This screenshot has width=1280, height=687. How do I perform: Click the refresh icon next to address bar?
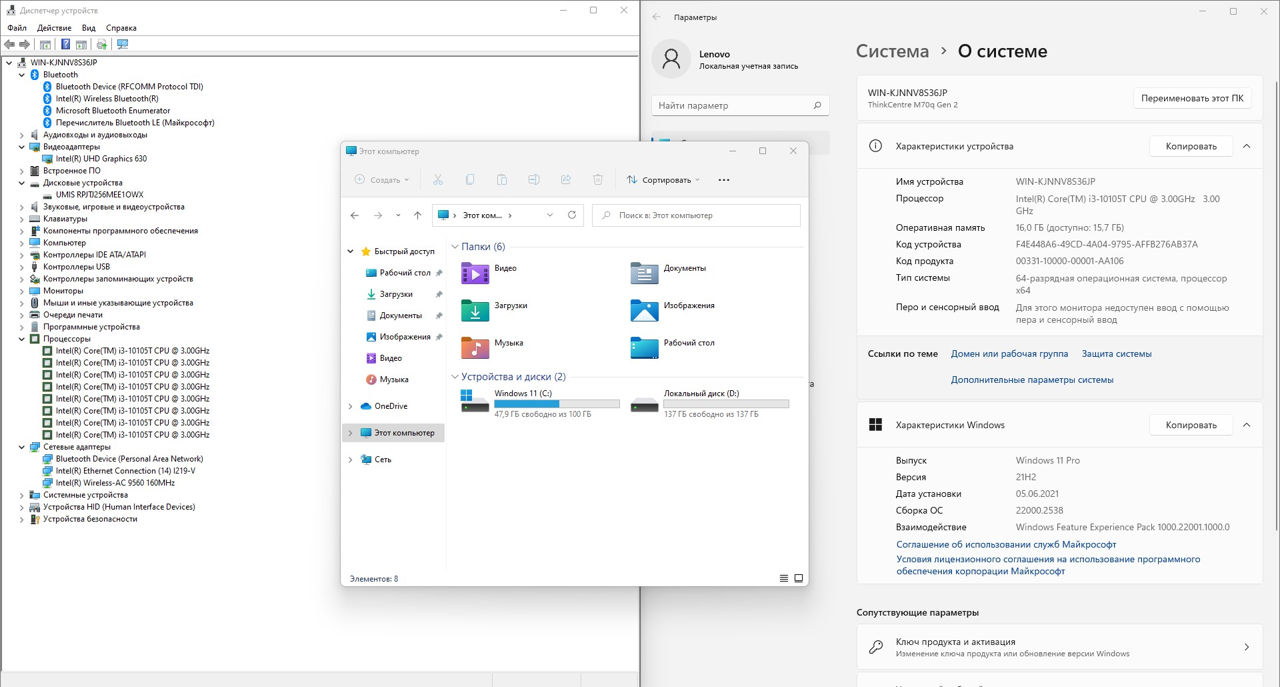coord(572,215)
